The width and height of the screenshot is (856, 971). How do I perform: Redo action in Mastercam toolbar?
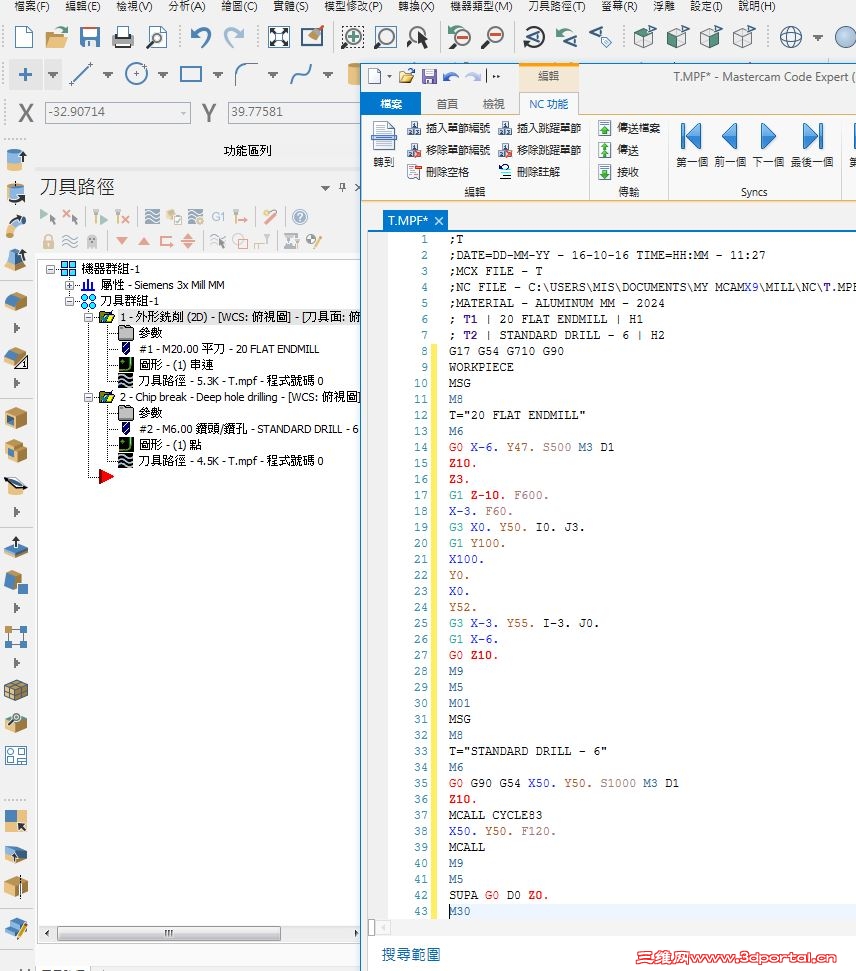click(x=234, y=37)
